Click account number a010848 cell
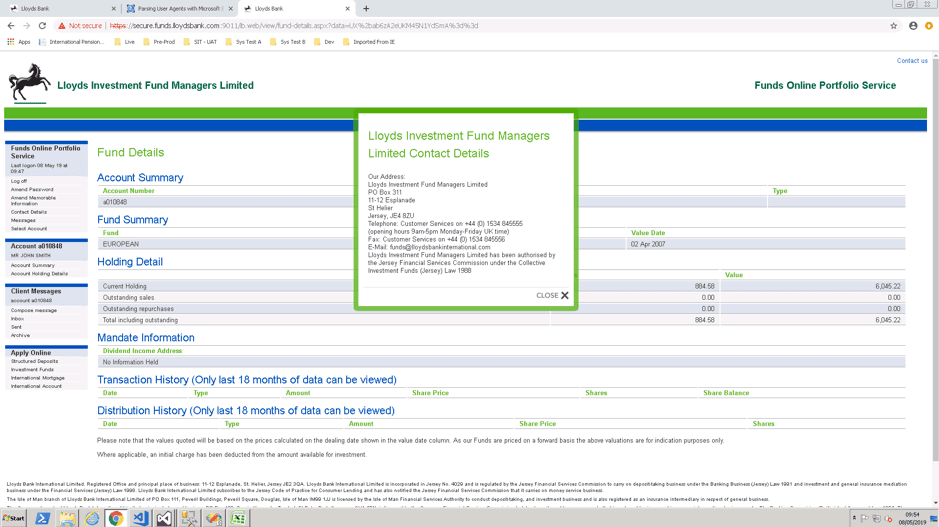Screen dimensions: 939x527 click(x=114, y=202)
